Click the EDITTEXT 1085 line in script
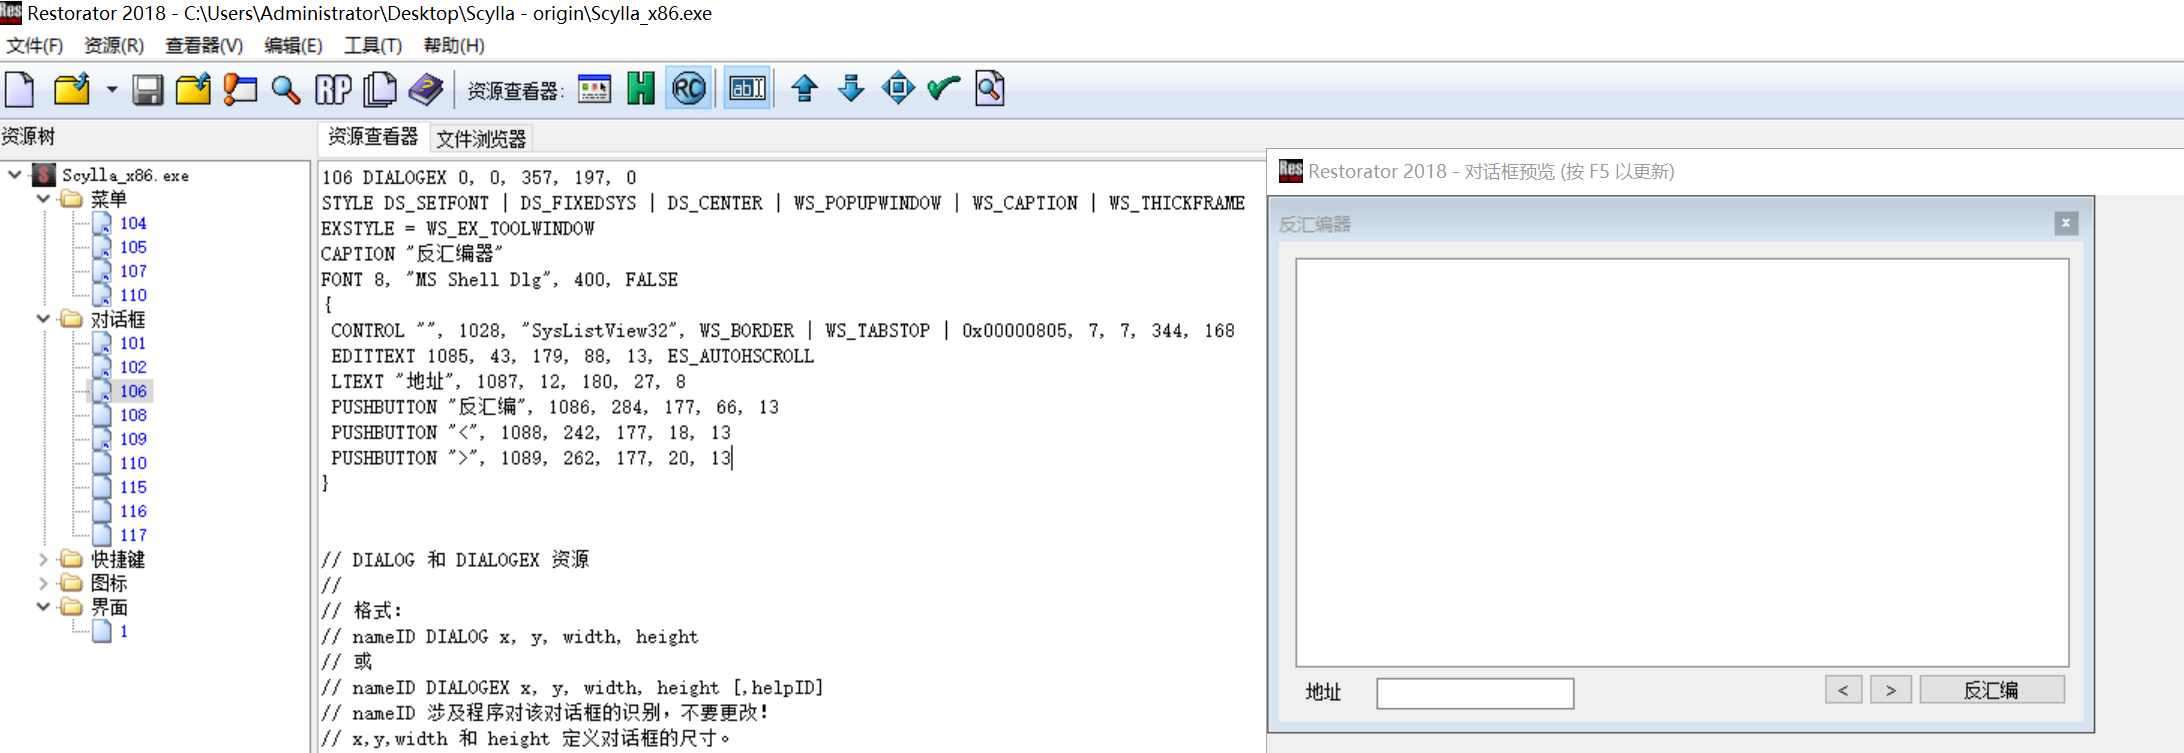The width and height of the screenshot is (2184, 753). [x=572, y=356]
